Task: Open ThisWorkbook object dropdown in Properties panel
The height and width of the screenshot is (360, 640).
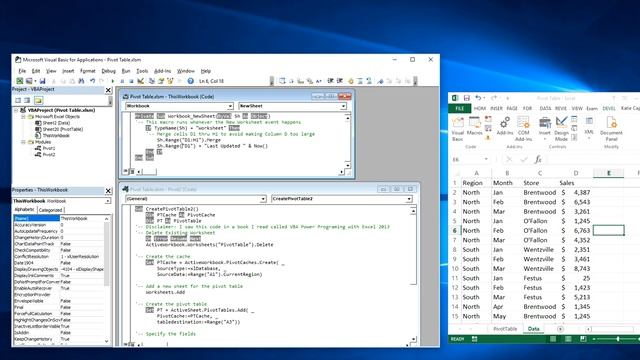Action: 107,201
